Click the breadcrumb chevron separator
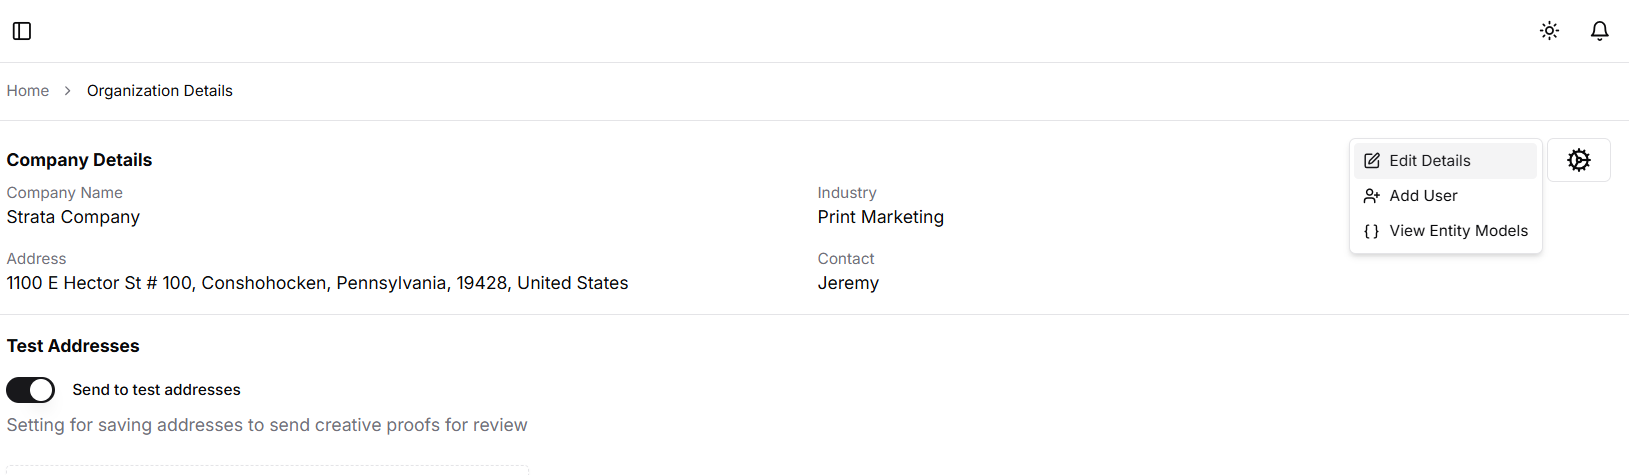The image size is (1637, 475). click(x=68, y=91)
